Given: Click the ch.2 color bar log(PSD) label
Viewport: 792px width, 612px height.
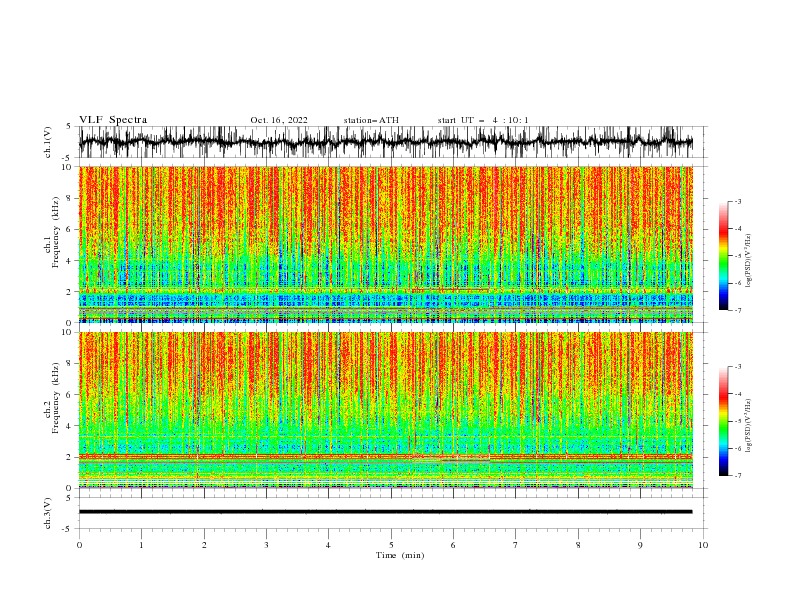Looking at the screenshot, I should tap(748, 426).
